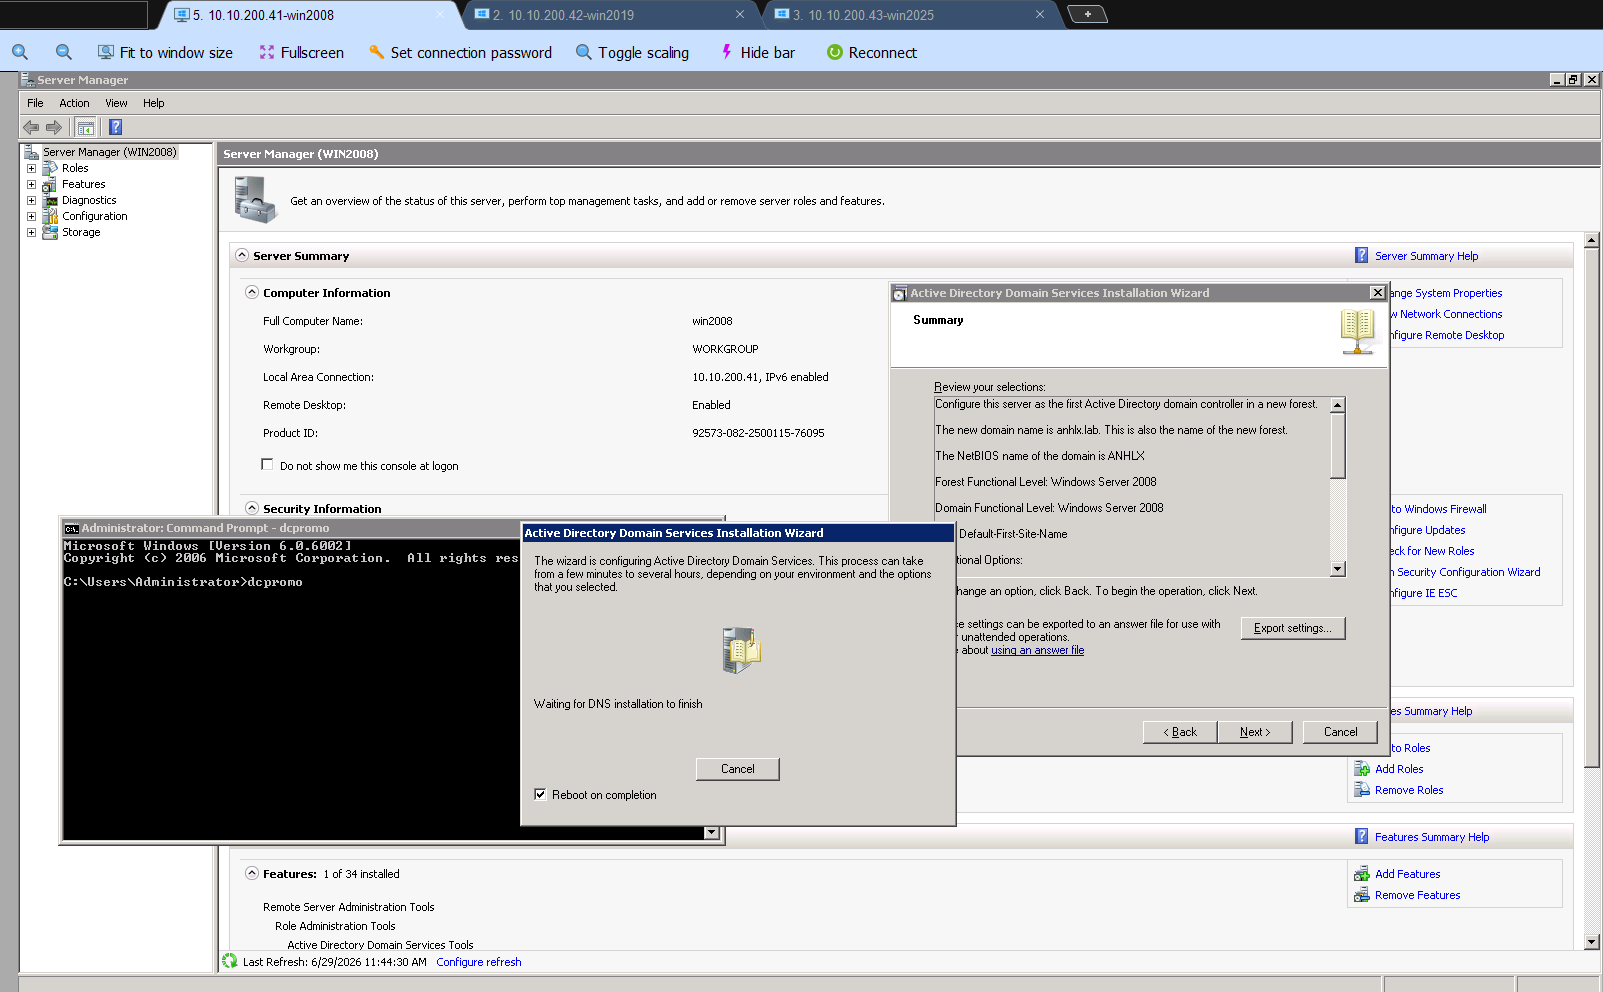Open the using an answer file link
The image size is (1603, 992).
pos(1037,650)
